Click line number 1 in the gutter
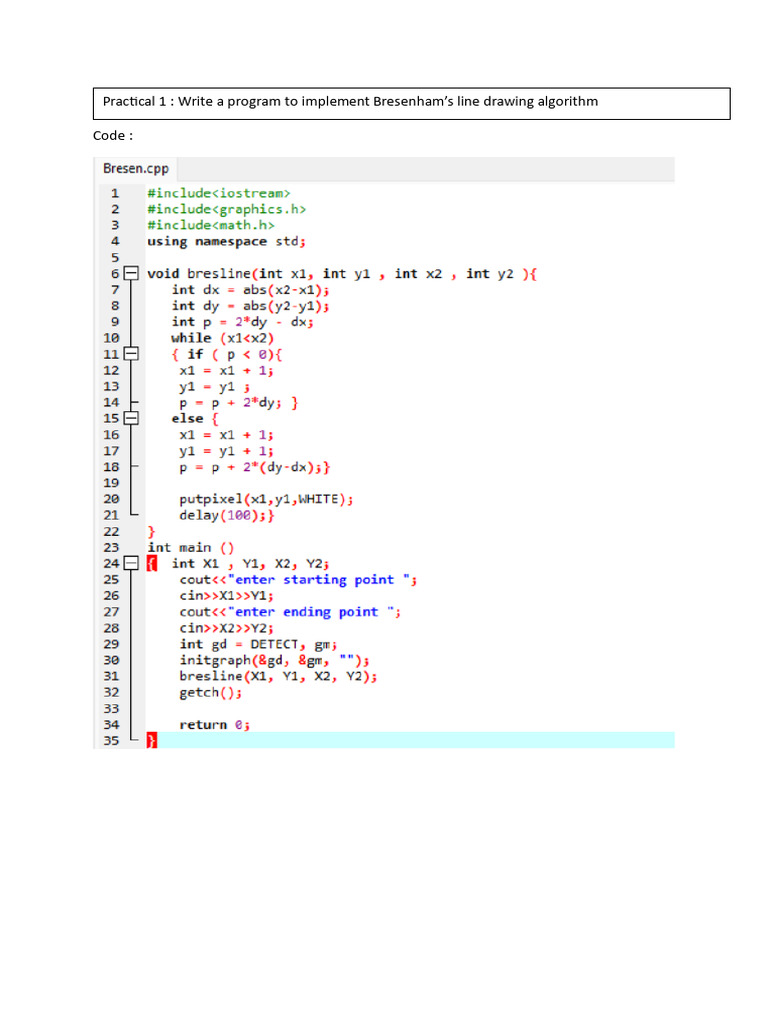Screen dimensions: 768x1024 pyautogui.click(x=115, y=193)
